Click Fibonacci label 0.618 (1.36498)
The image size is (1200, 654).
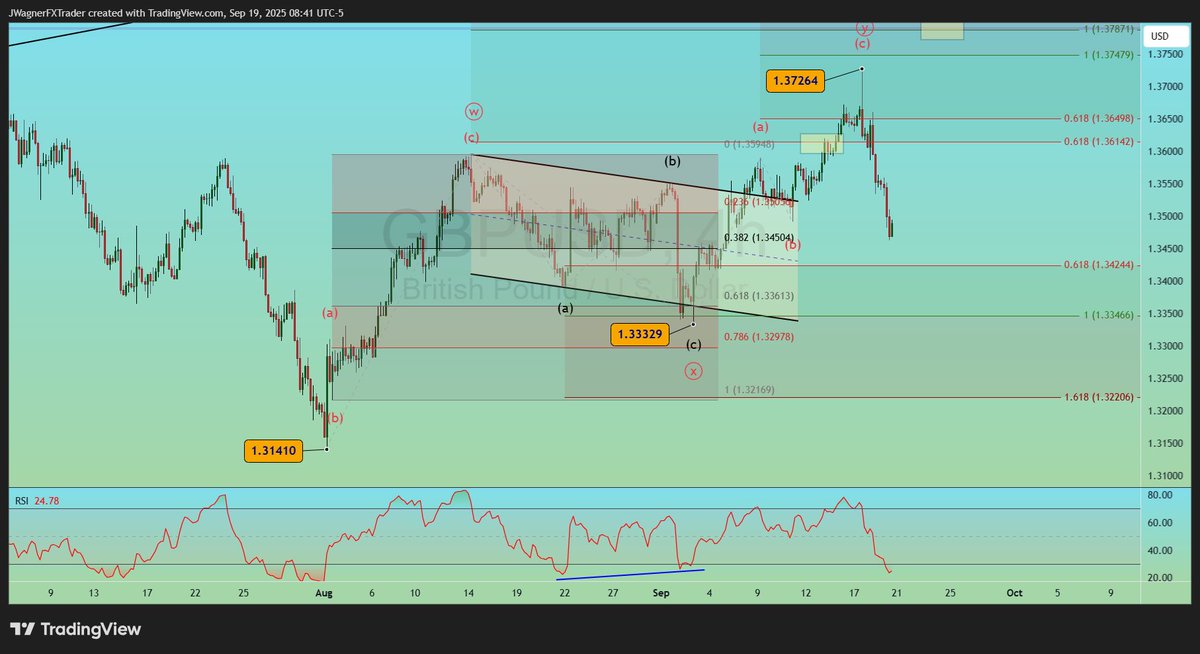1099,119
